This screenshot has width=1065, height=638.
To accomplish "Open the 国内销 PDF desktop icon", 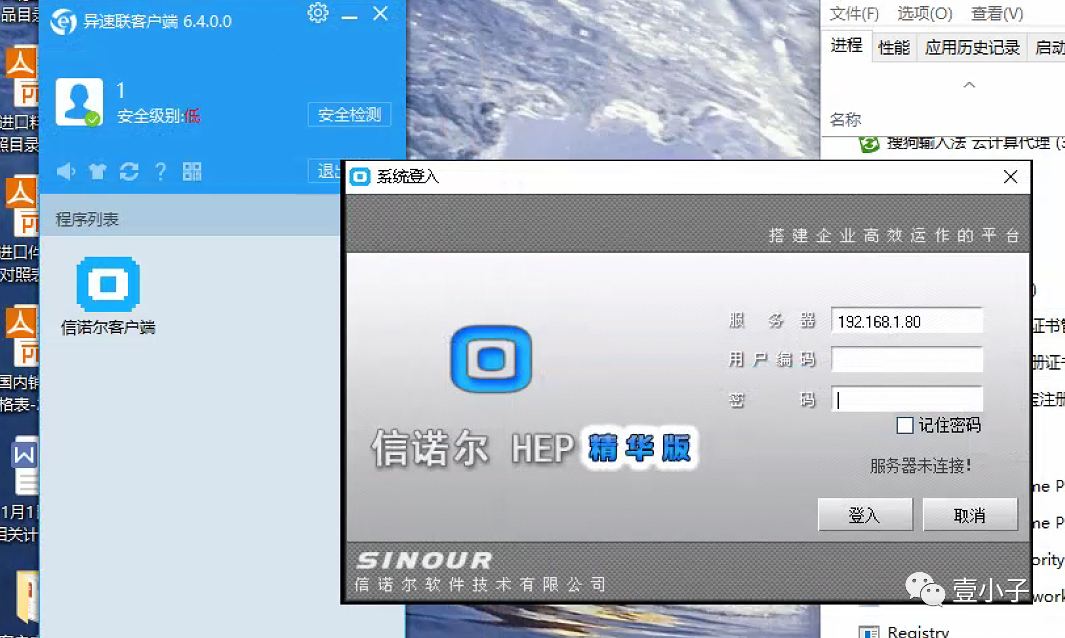I will pyautogui.click(x=20, y=336).
